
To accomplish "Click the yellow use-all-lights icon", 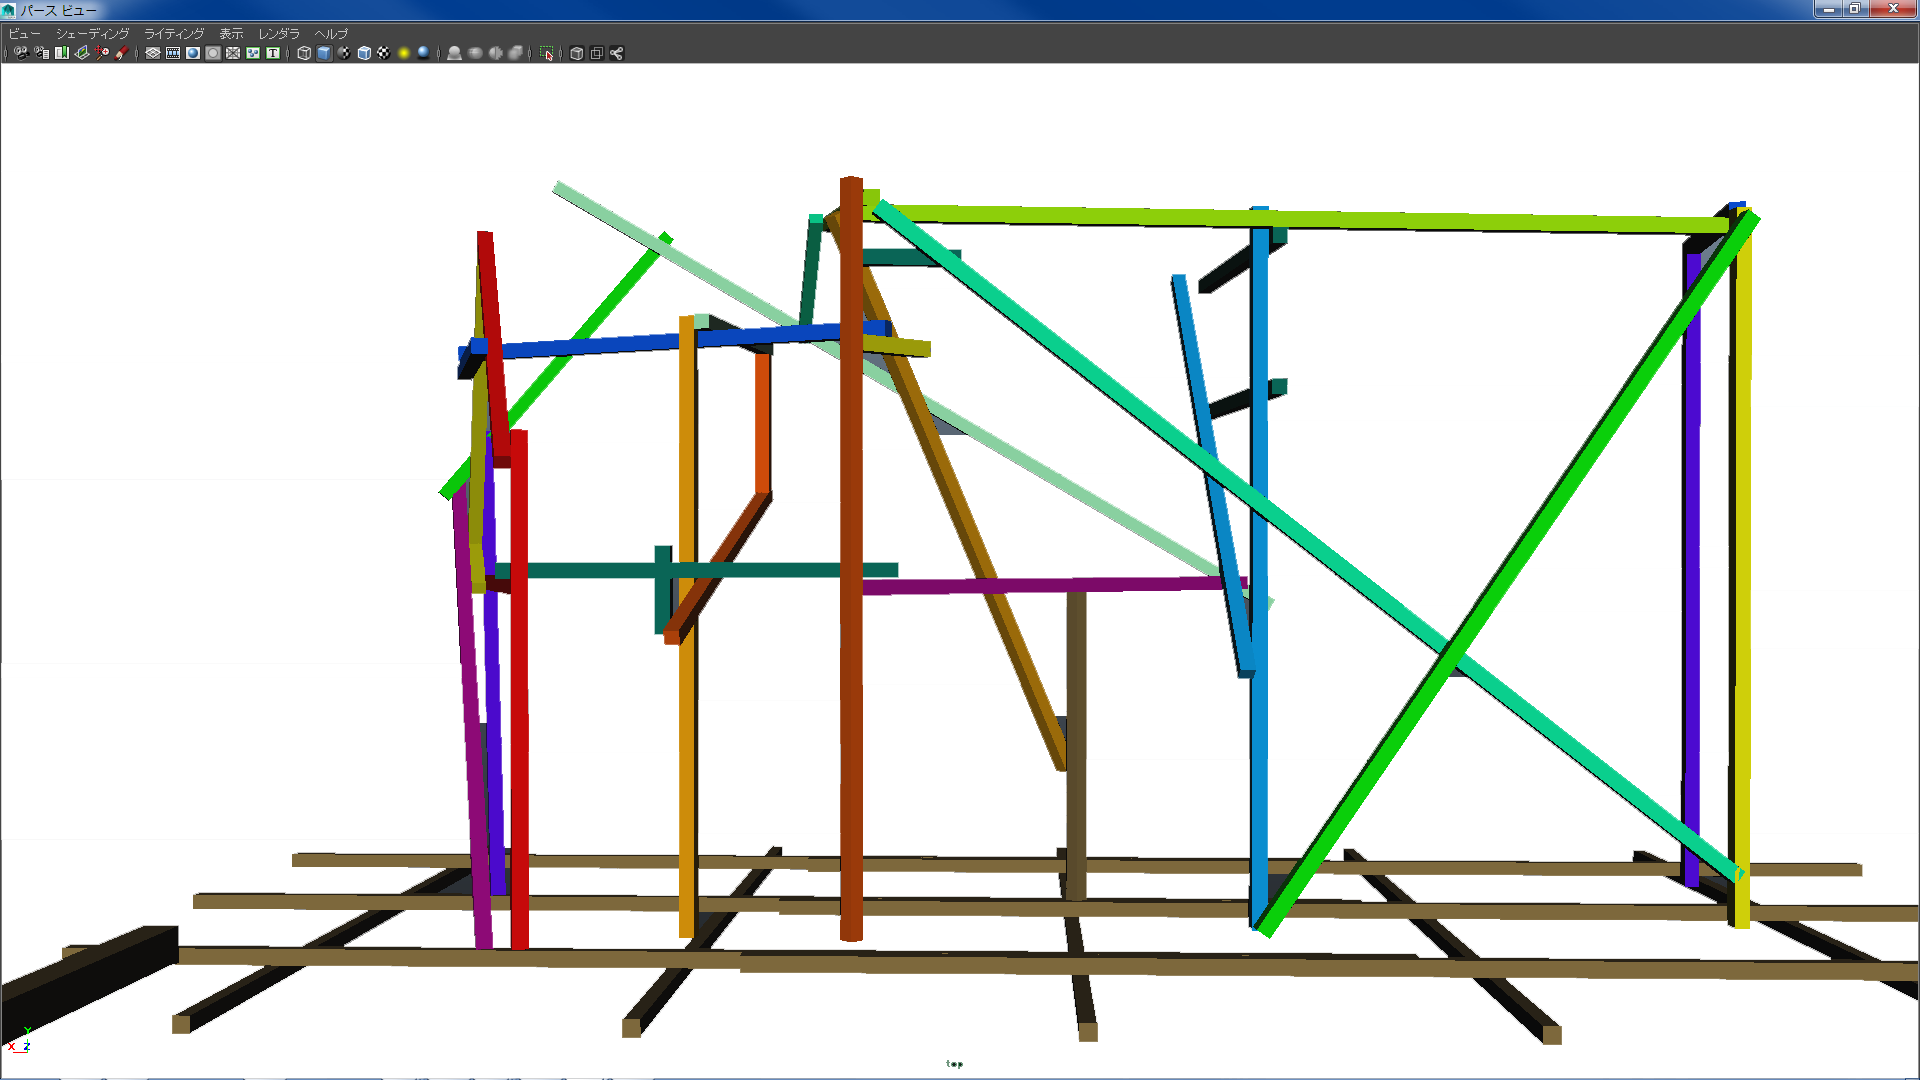I will (x=404, y=53).
